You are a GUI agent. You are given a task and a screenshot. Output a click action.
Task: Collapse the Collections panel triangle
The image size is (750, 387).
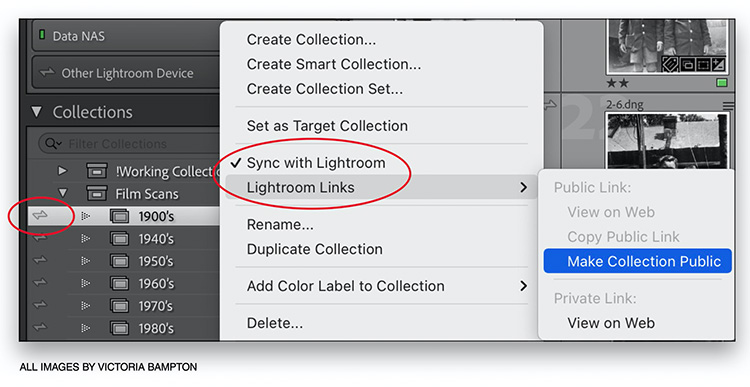[36, 112]
